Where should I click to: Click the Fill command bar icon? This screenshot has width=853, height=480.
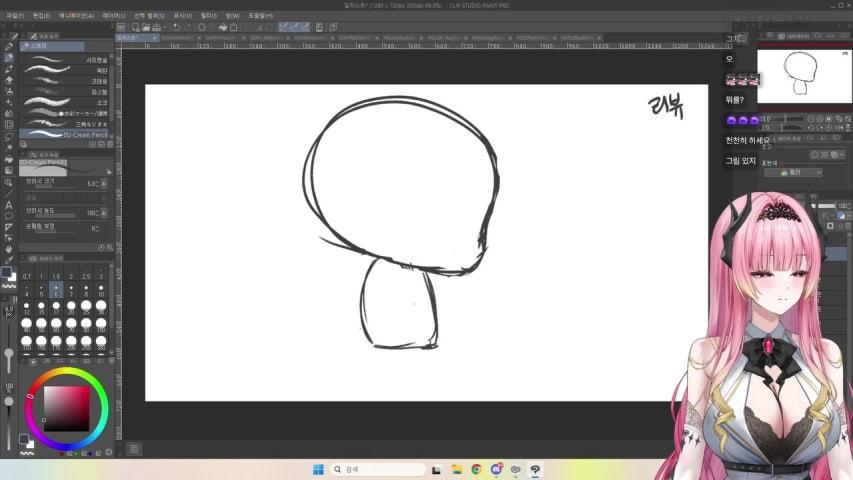tap(223, 27)
